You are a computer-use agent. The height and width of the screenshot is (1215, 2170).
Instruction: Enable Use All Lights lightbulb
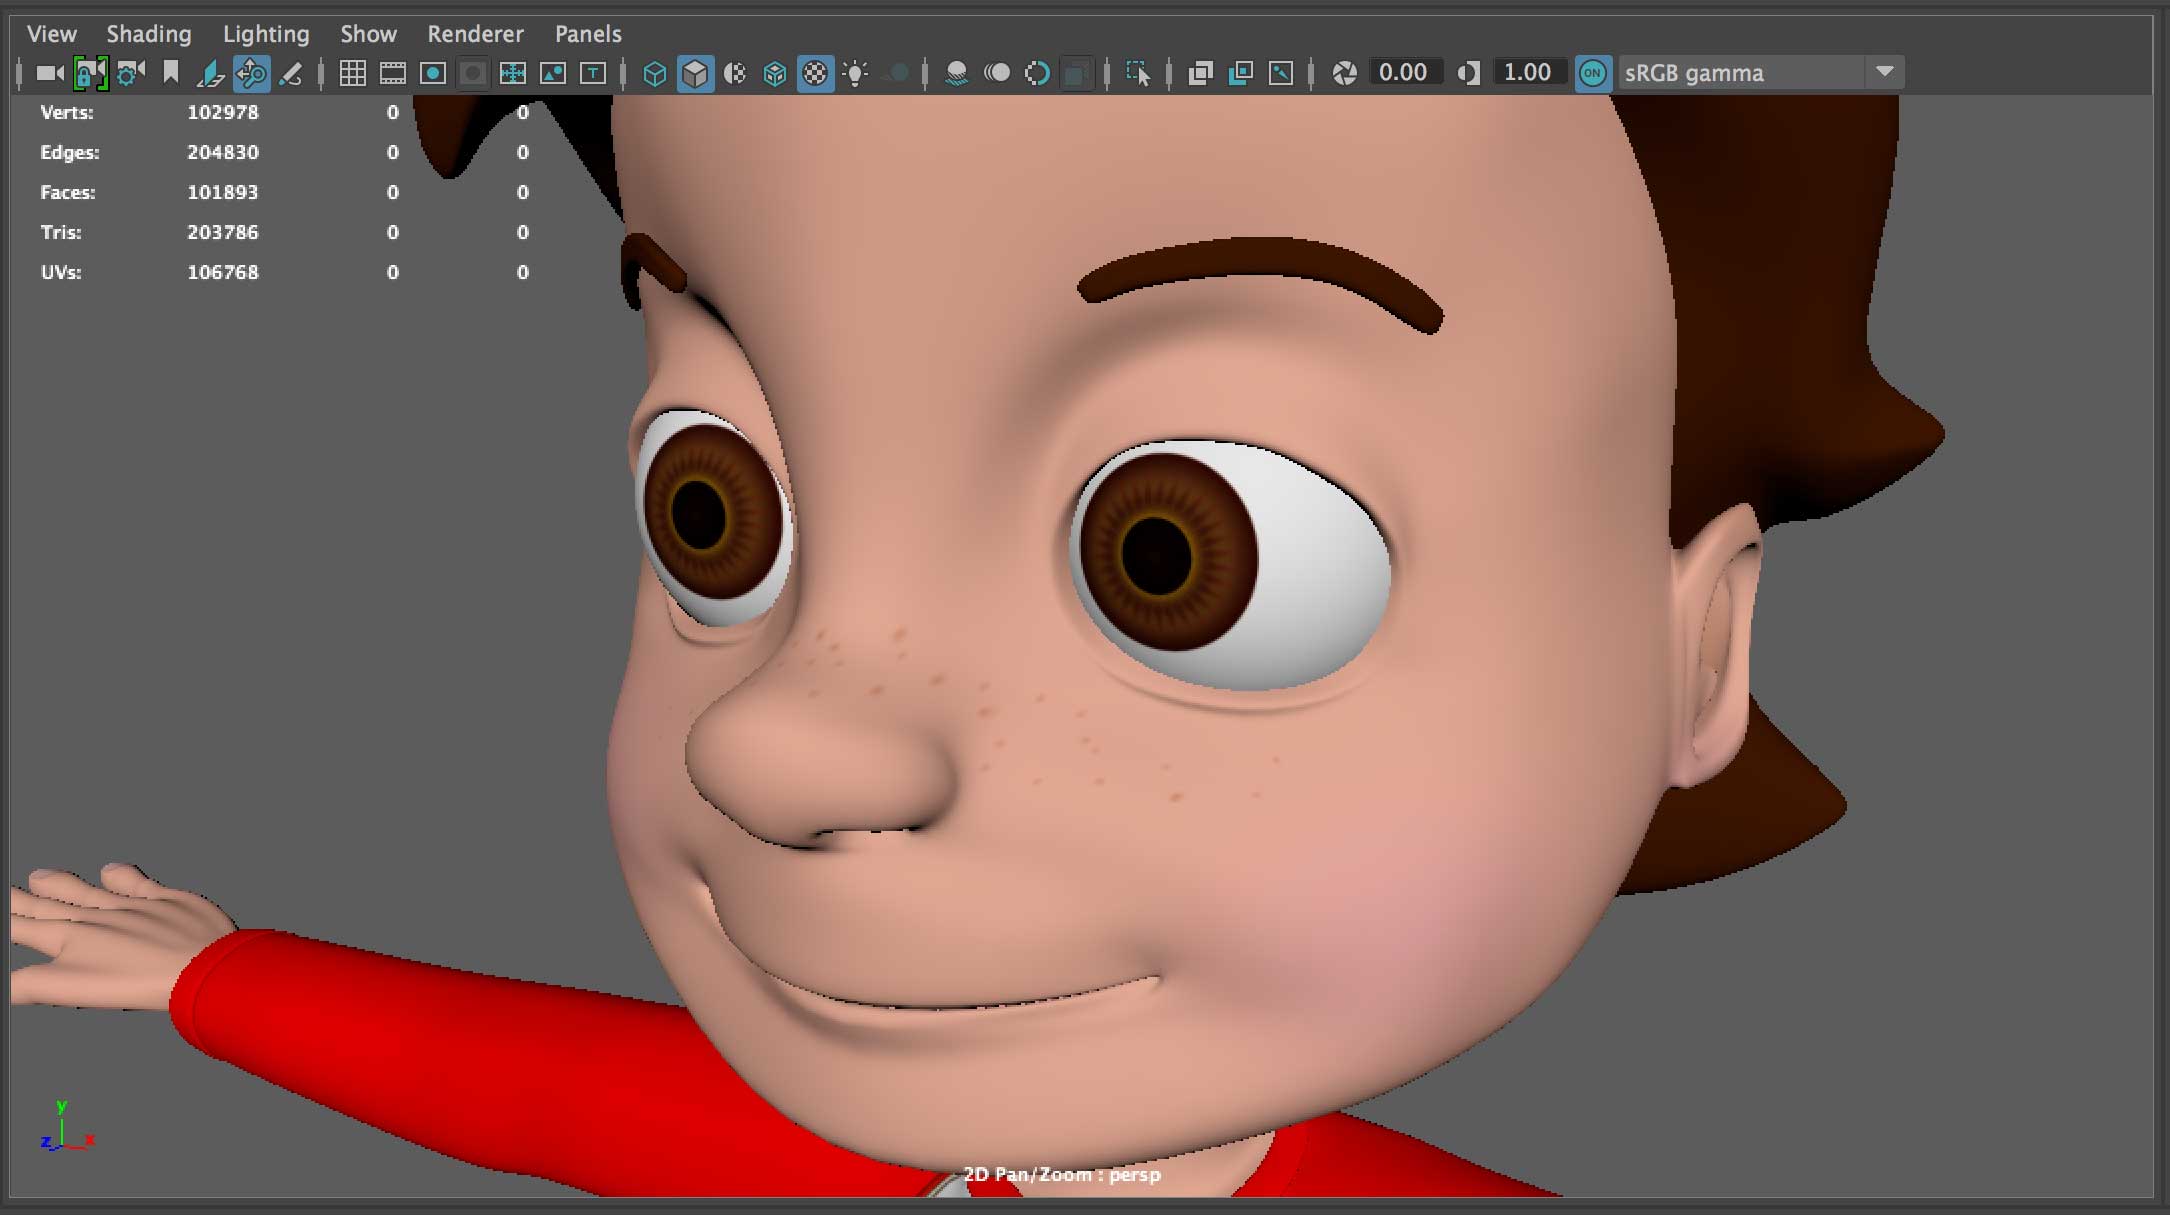point(855,73)
